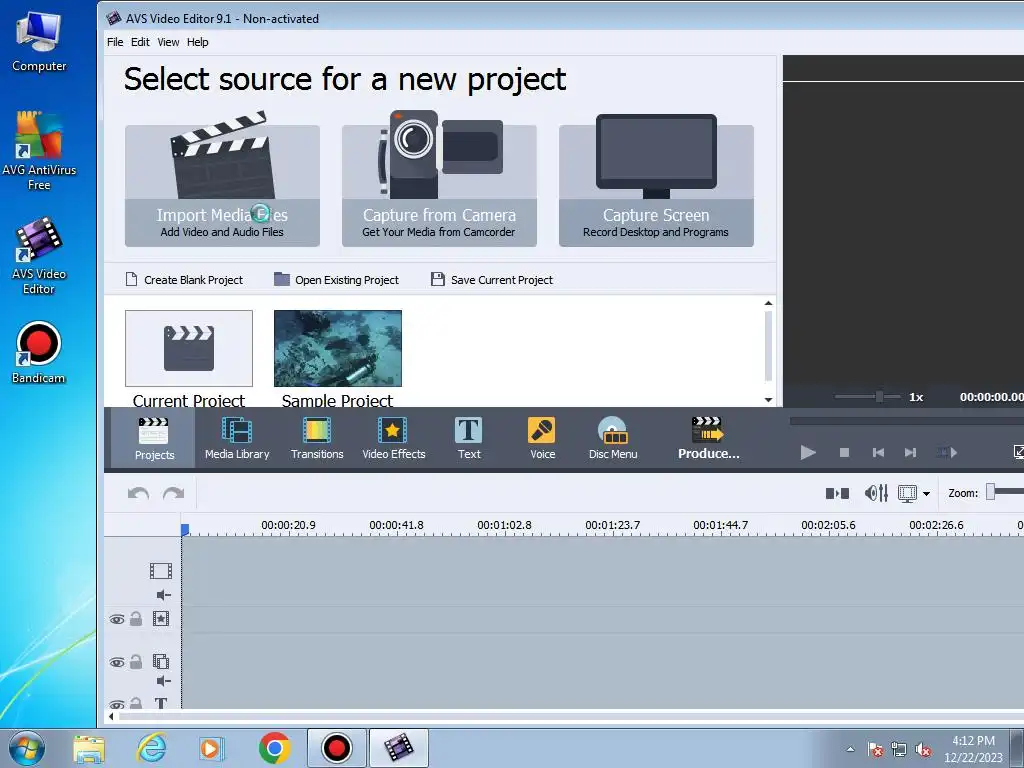Click Import Media Files card
Image resolution: width=1024 pixels, height=768 pixels.
coord(222,185)
